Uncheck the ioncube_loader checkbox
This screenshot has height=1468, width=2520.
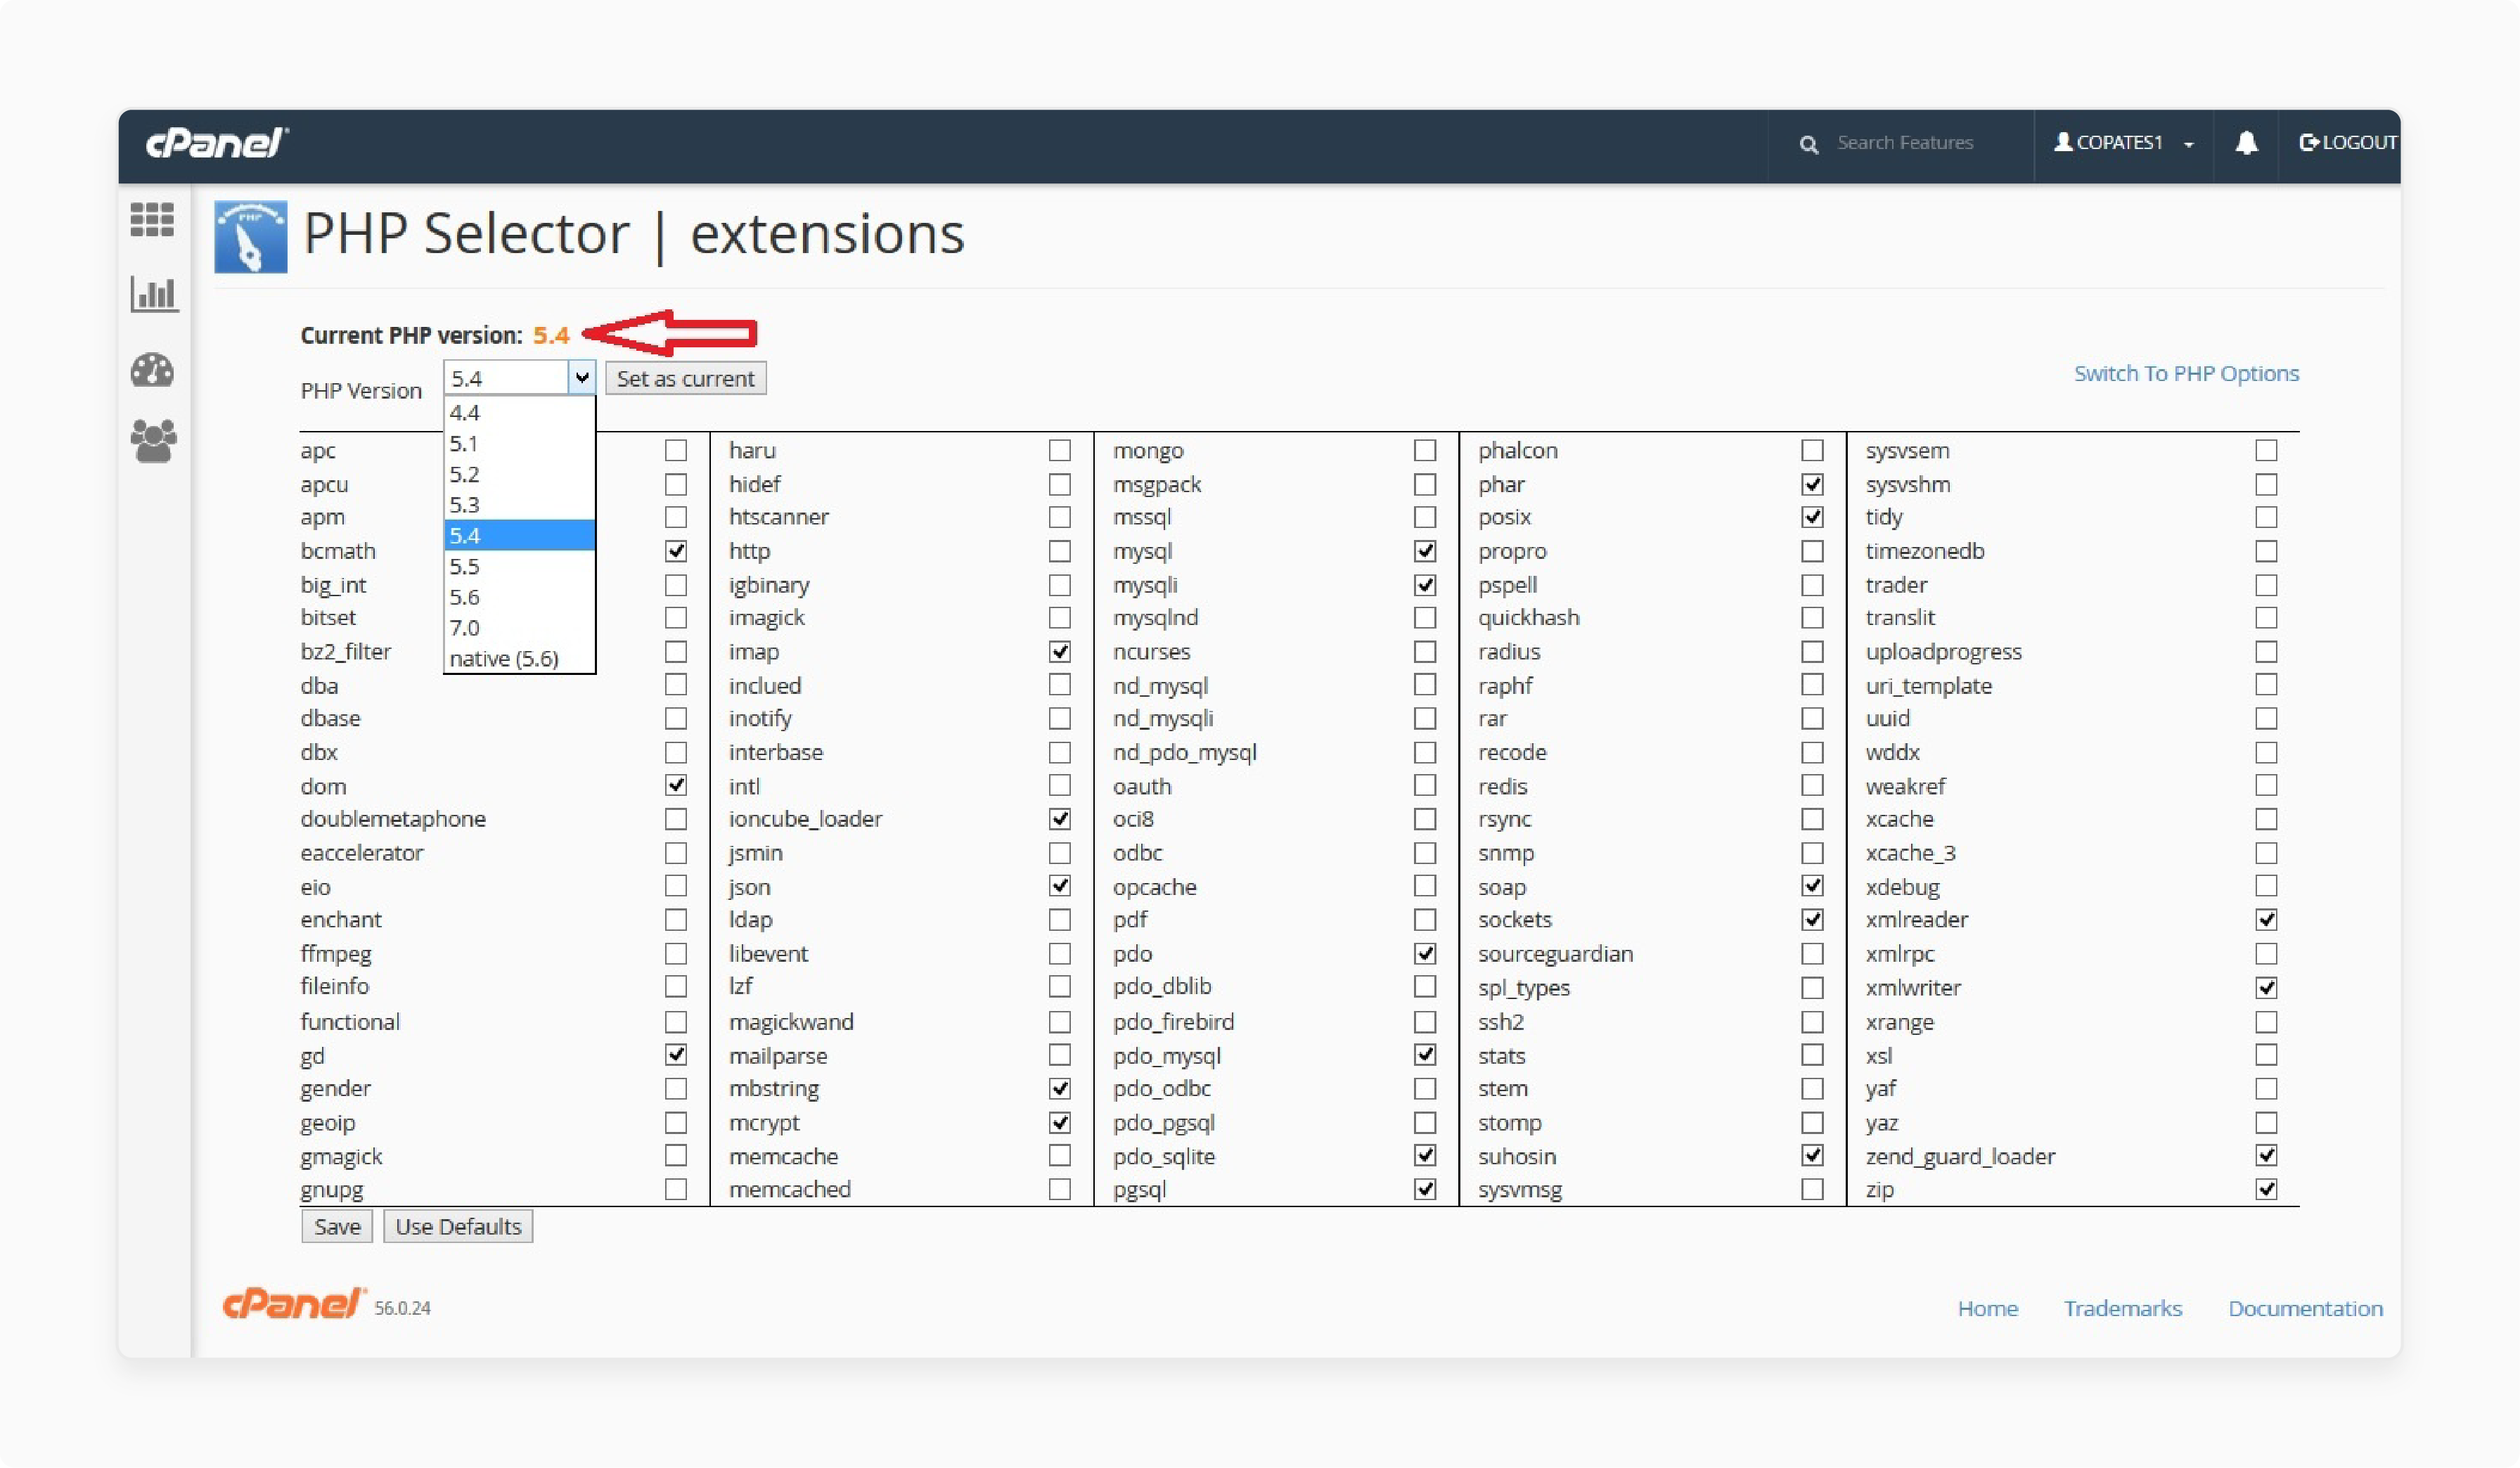point(1059,819)
